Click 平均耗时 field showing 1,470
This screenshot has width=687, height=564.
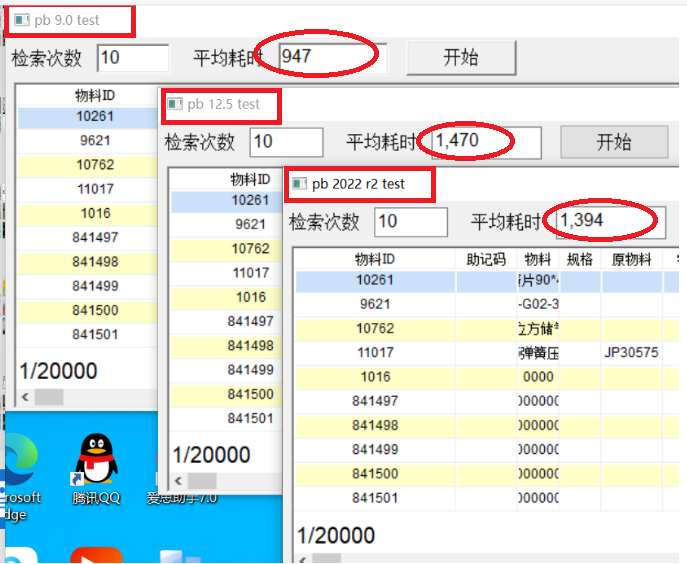coord(486,142)
